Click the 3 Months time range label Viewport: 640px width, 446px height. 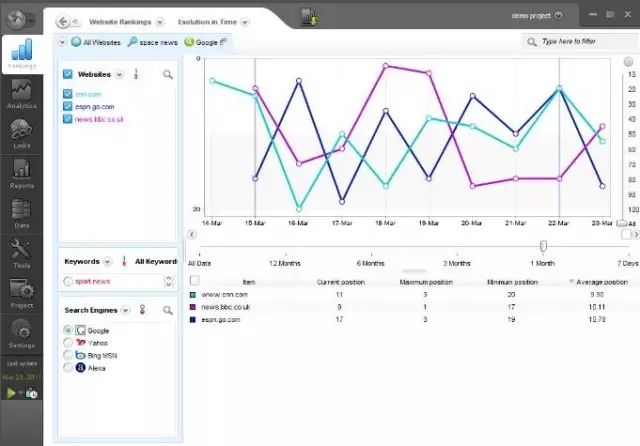[x=457, y=264]
